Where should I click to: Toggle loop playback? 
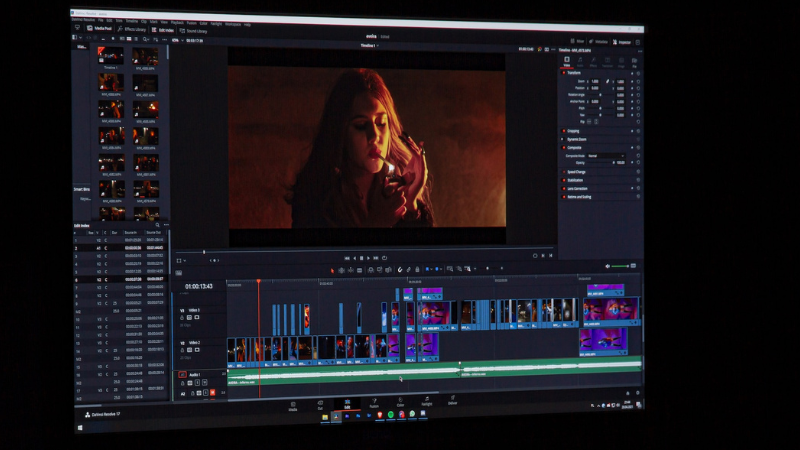384,258
